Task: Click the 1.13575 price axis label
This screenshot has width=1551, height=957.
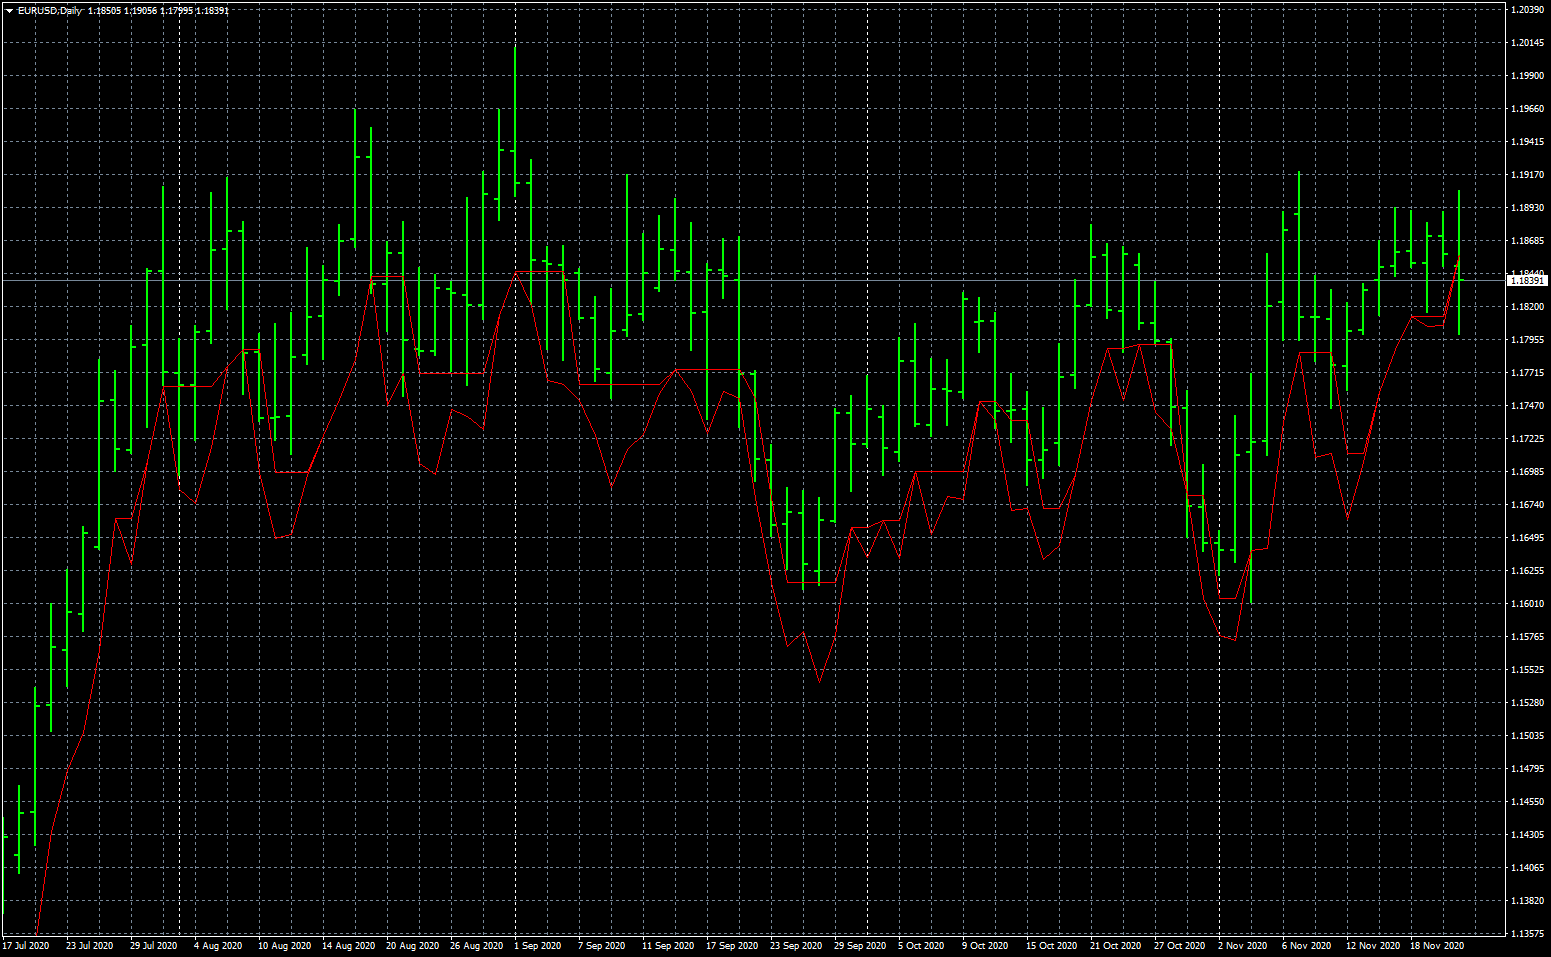Action: pos(1526,934)
